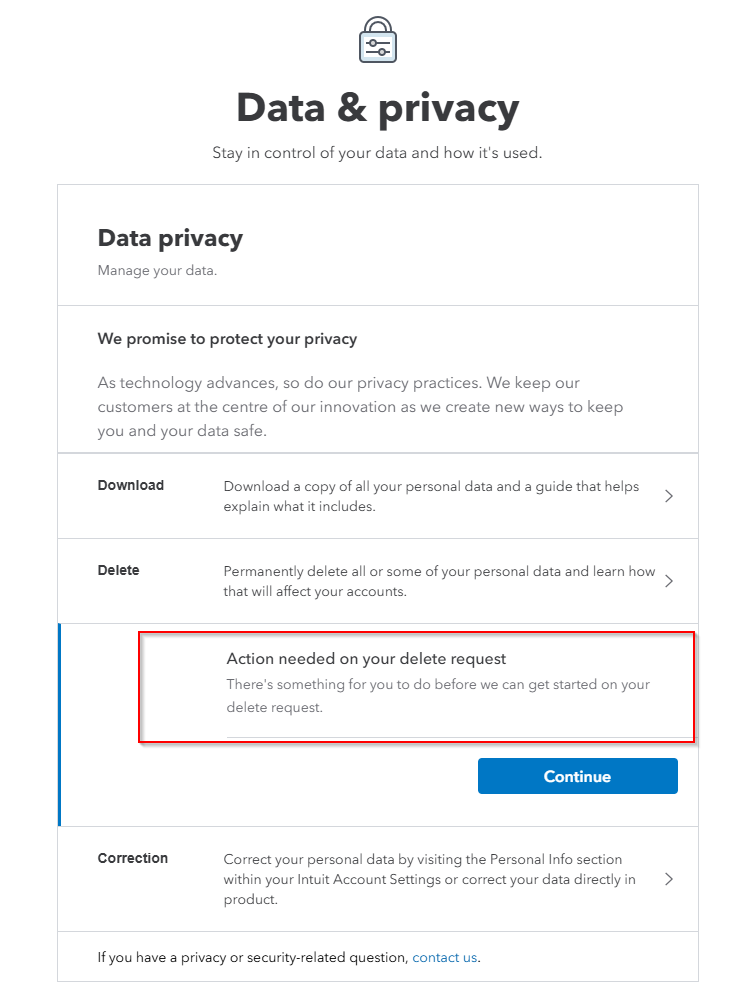751x989 pixels.
Task: Expand the Delete row chevron
Action: (x=669, y=581)
